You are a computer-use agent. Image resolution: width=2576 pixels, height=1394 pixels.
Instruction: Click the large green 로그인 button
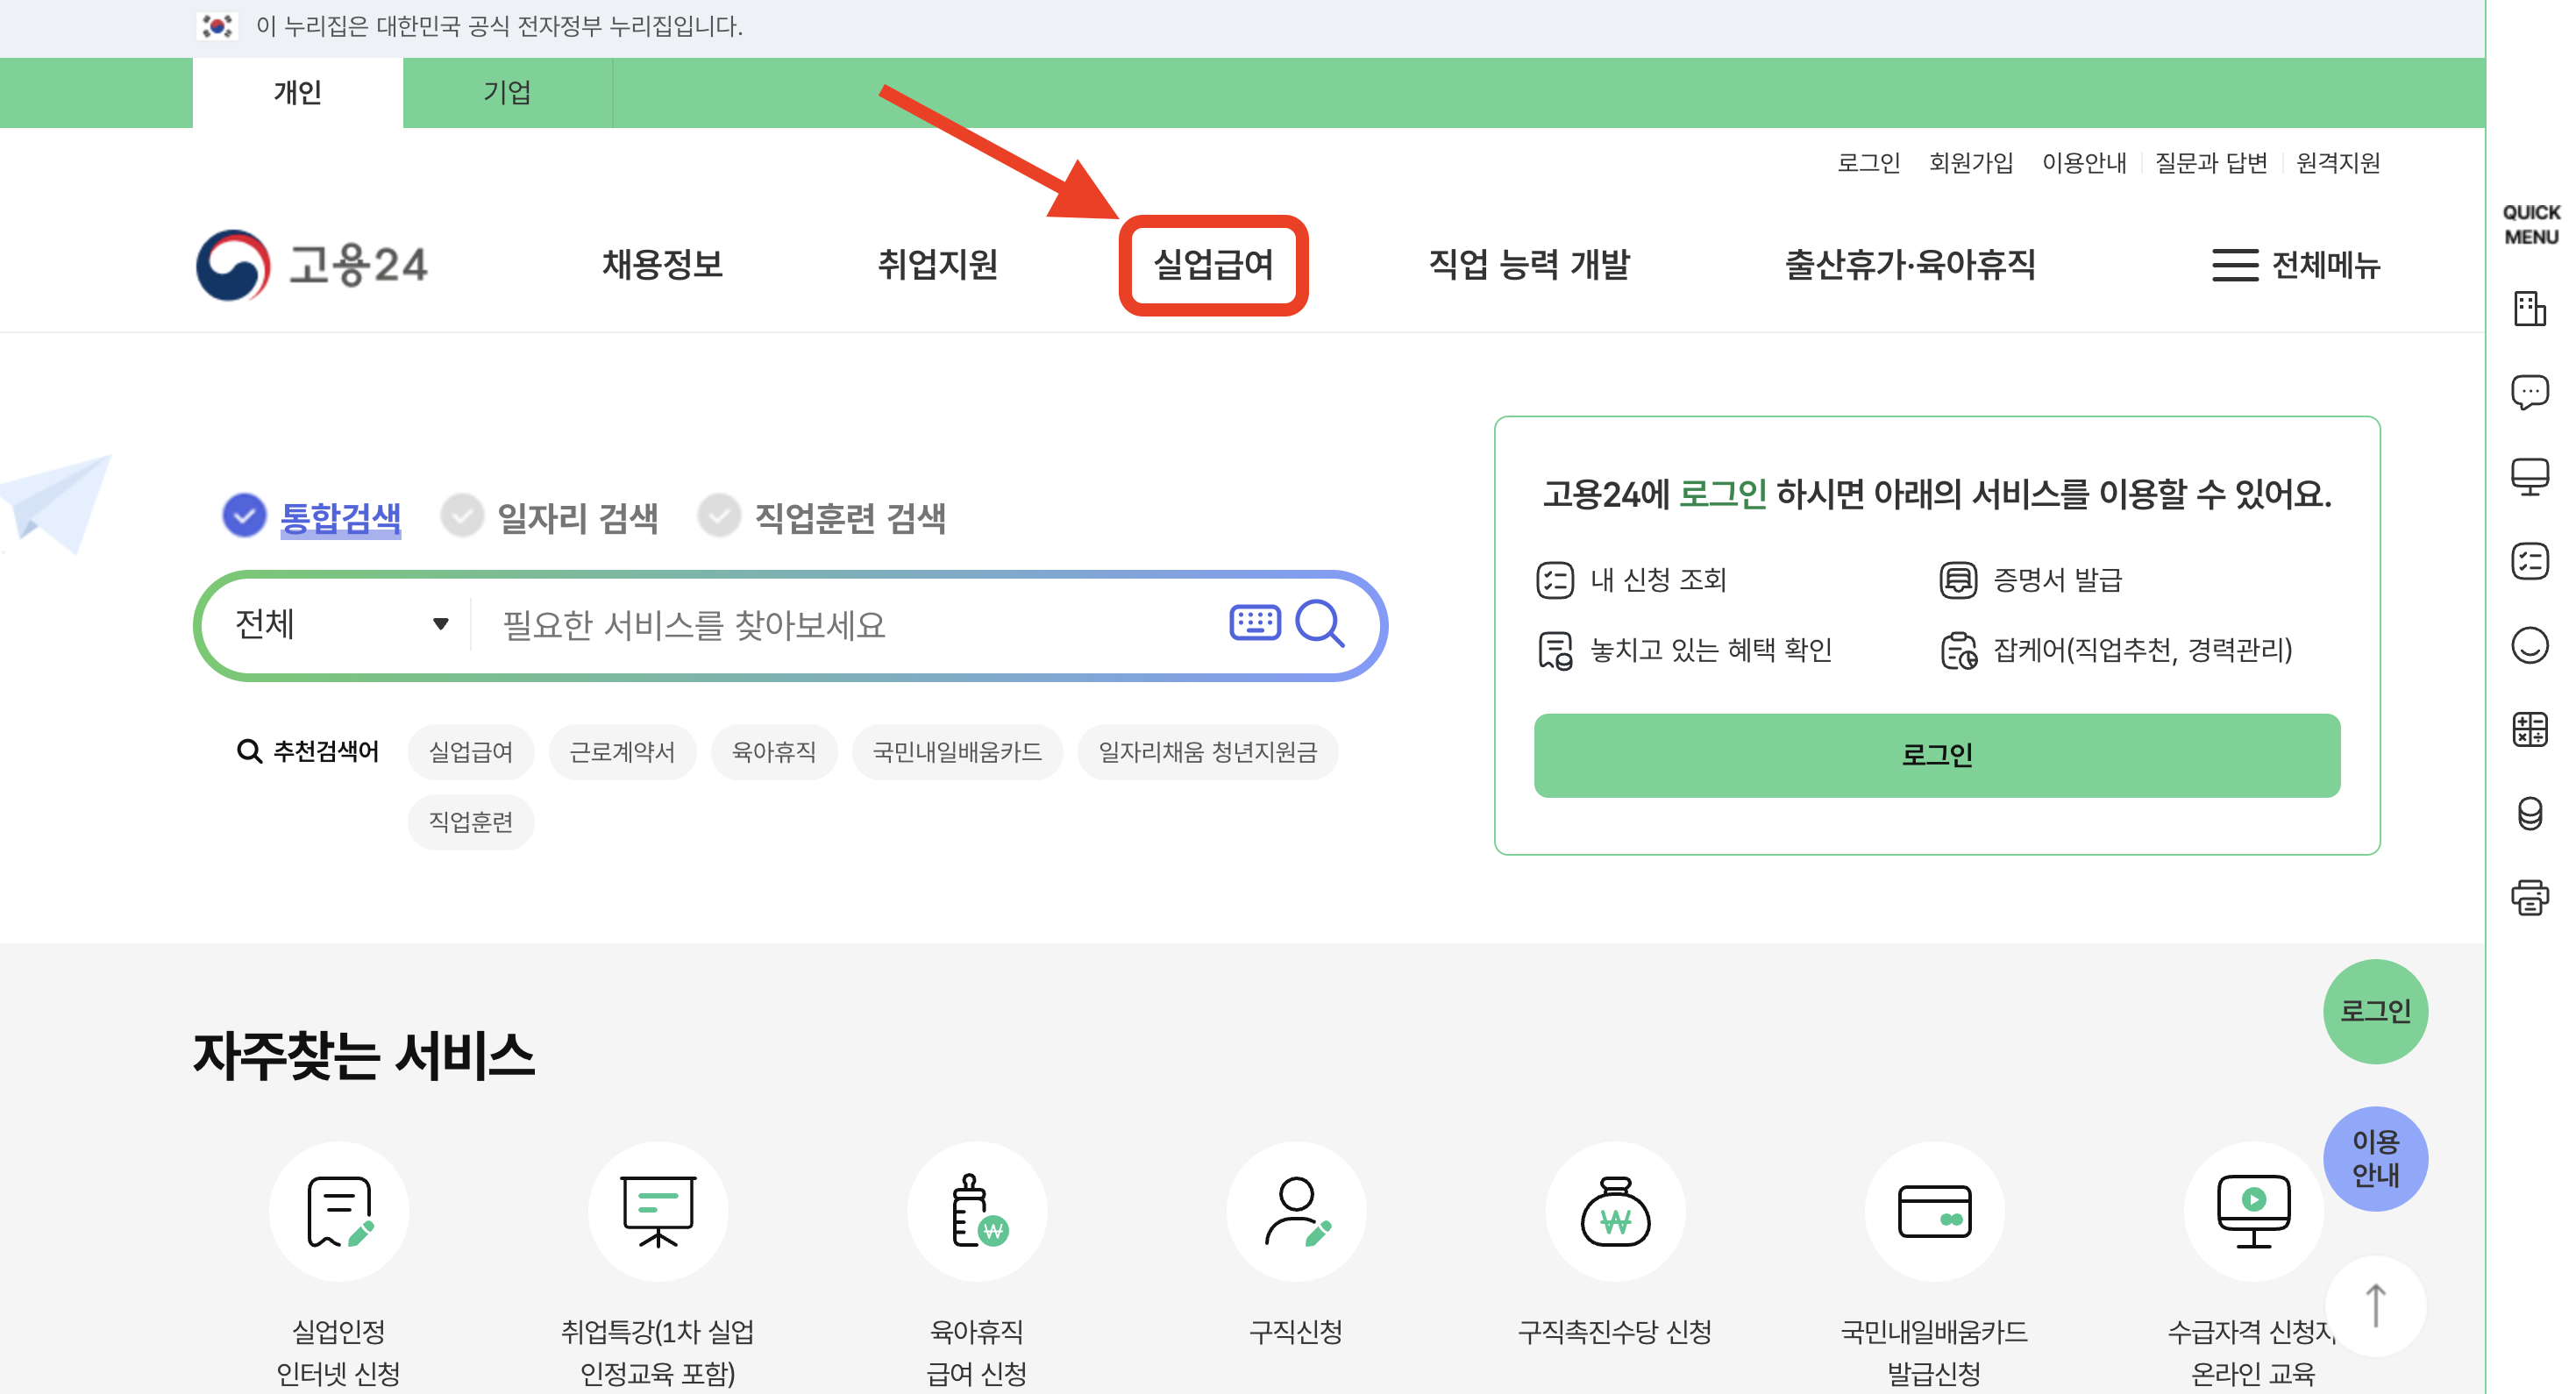(x=1936, y=755)
